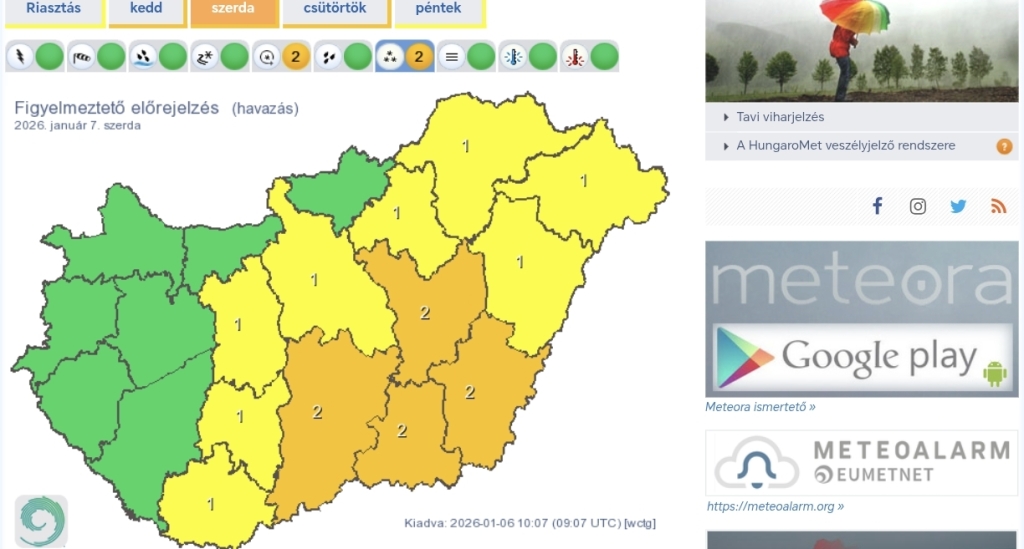Select the snowdrift warning icon
The width and height of the screenshot is (1024, 549).
204,57
